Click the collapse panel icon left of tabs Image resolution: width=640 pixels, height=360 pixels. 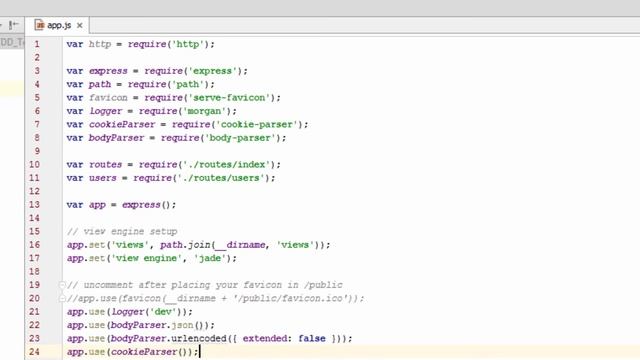[x=13, y=25]
